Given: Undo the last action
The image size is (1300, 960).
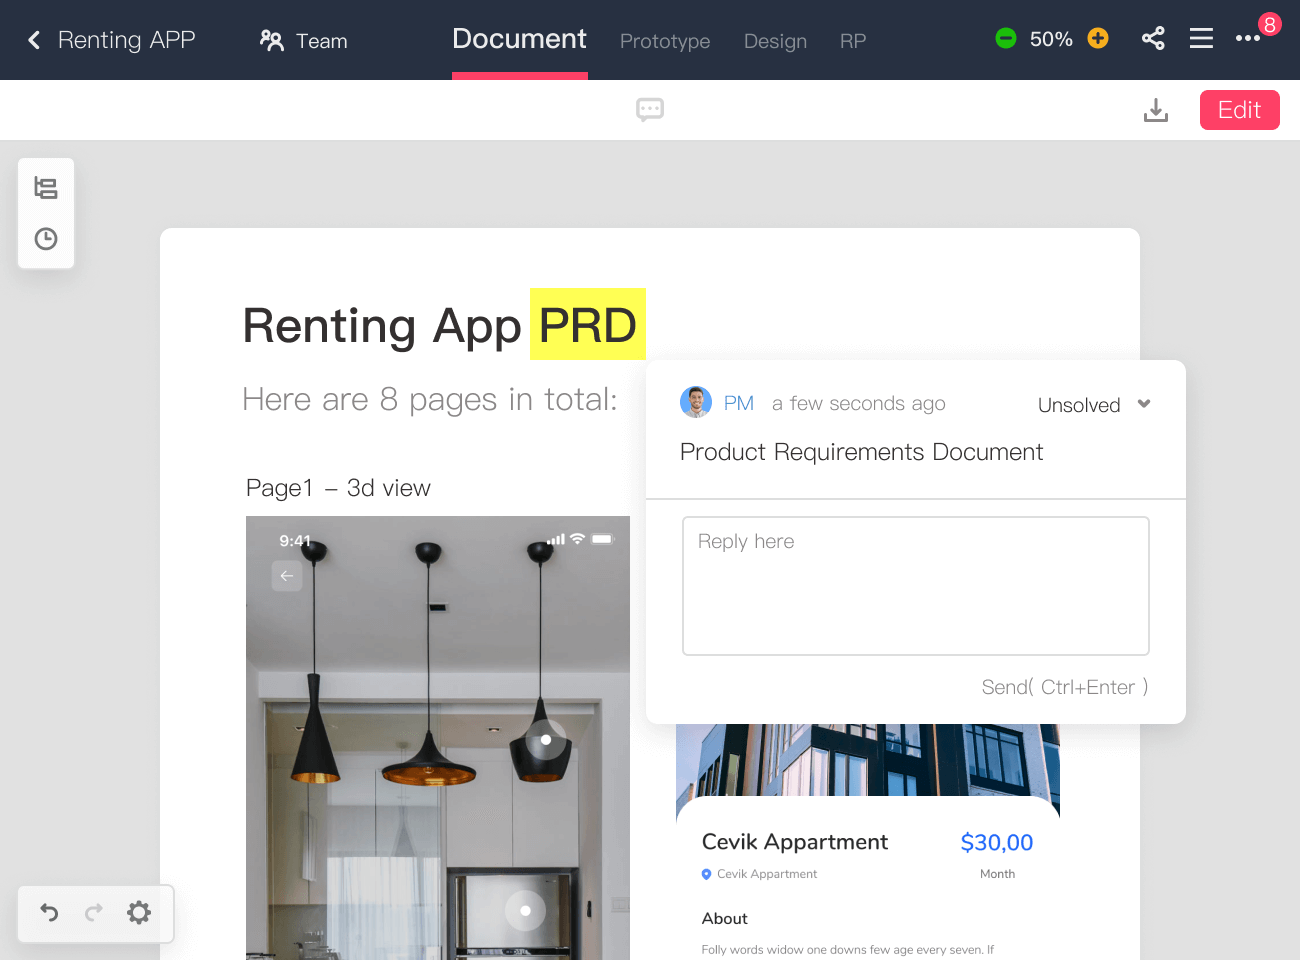Looking at the screenshot, I should coord(49,913).
